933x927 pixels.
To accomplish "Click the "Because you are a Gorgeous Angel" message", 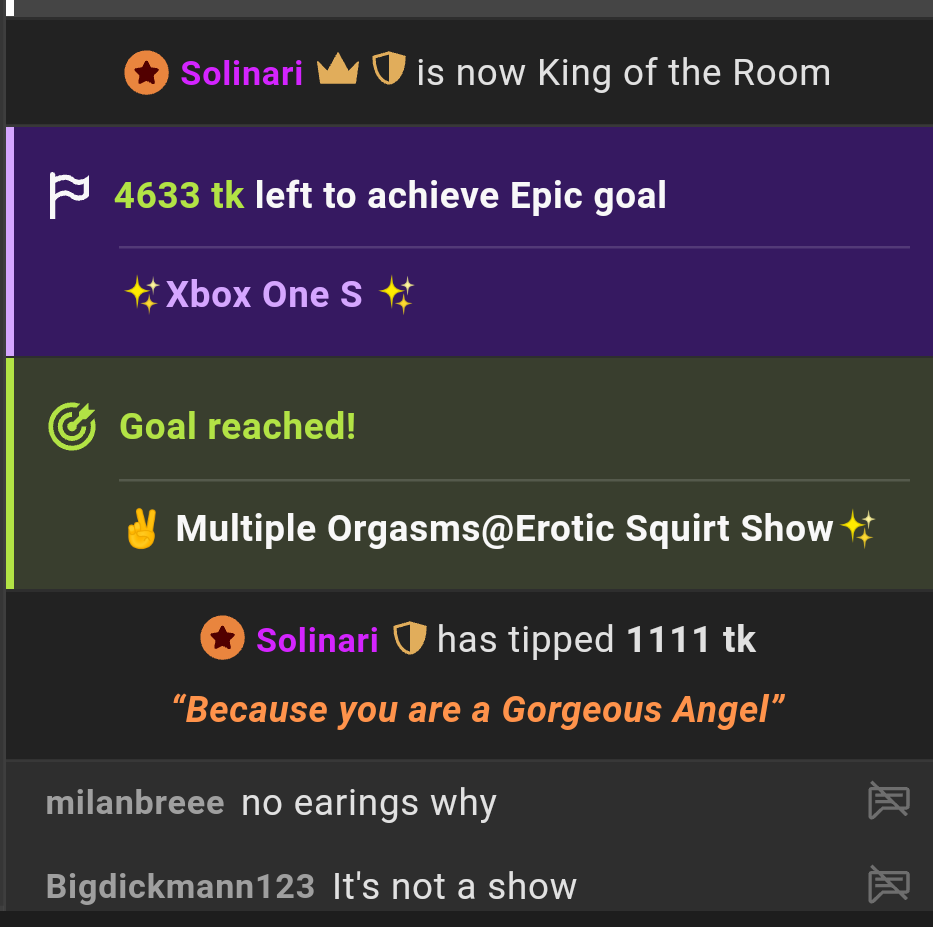I will [478, 710].
